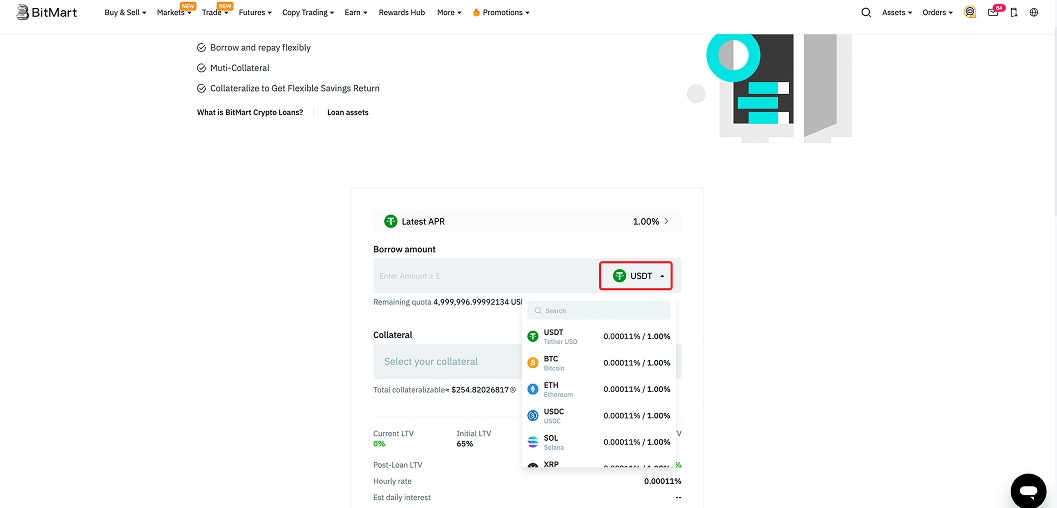Click the Initial LTV 65% value
Screen dimensions: 1057x508
(464, 443)
